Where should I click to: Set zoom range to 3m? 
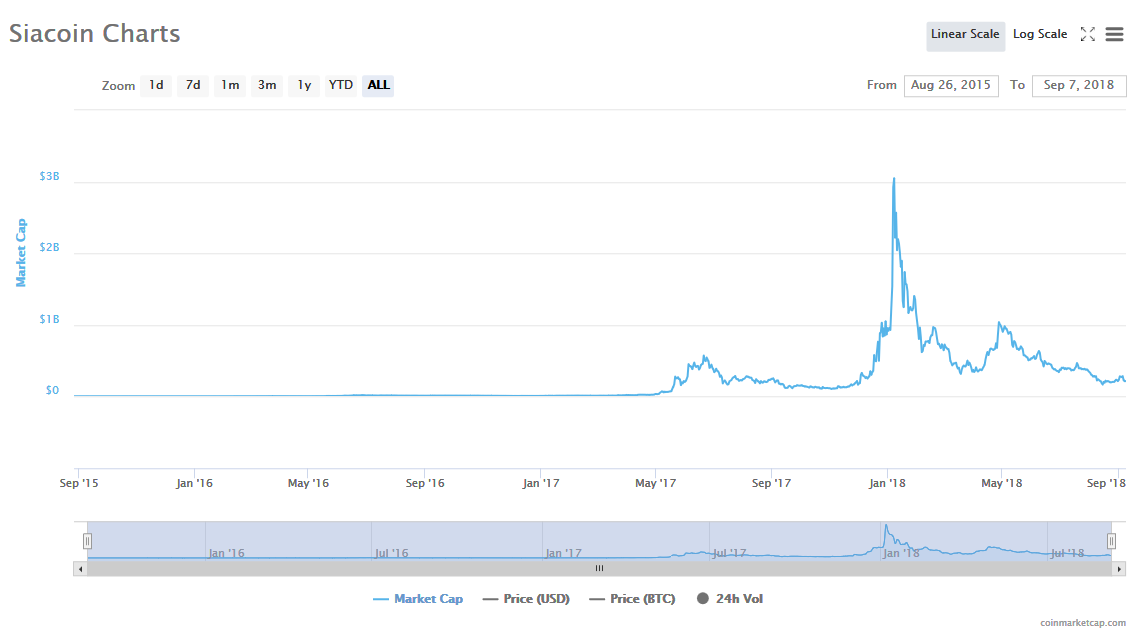click(x=267, y=85)
